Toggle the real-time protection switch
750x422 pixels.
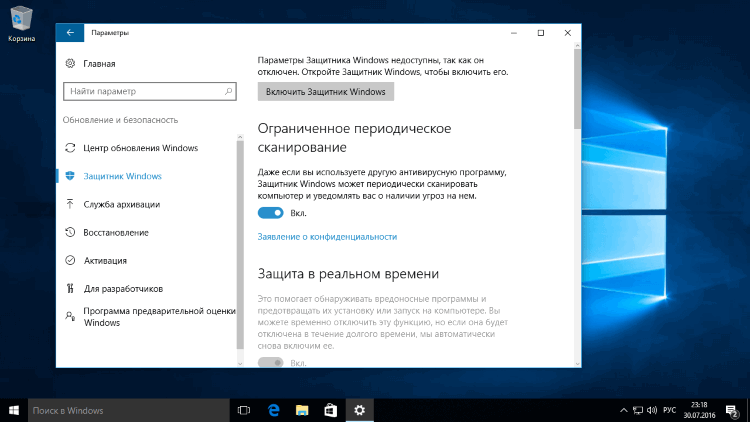271,362
